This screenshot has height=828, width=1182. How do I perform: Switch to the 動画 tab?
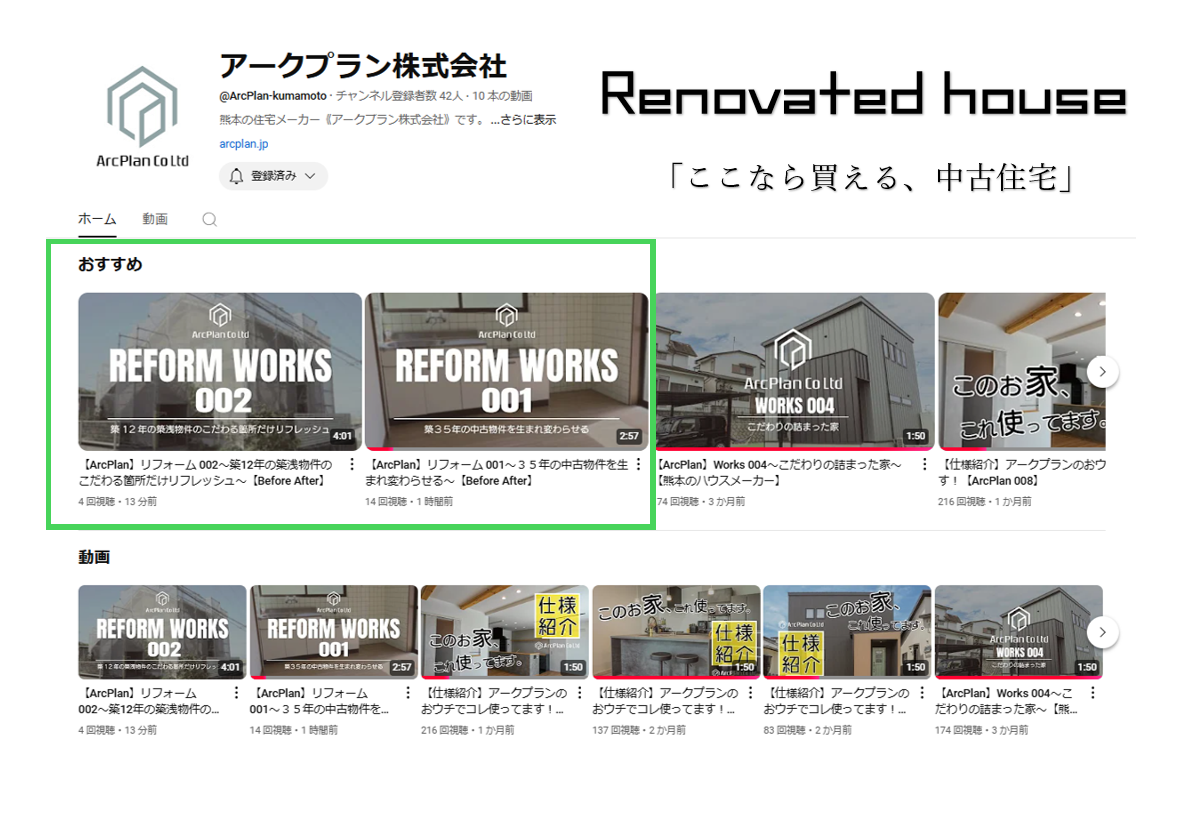[155, 219]
